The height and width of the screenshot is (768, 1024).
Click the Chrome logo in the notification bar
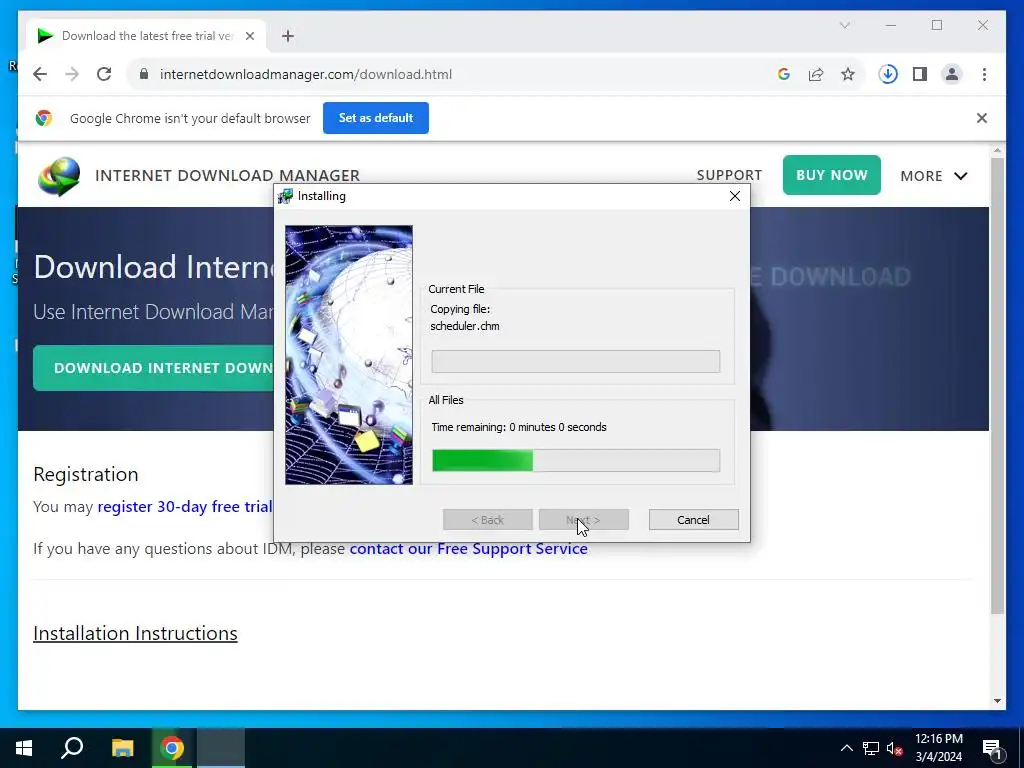coord(44,118)
